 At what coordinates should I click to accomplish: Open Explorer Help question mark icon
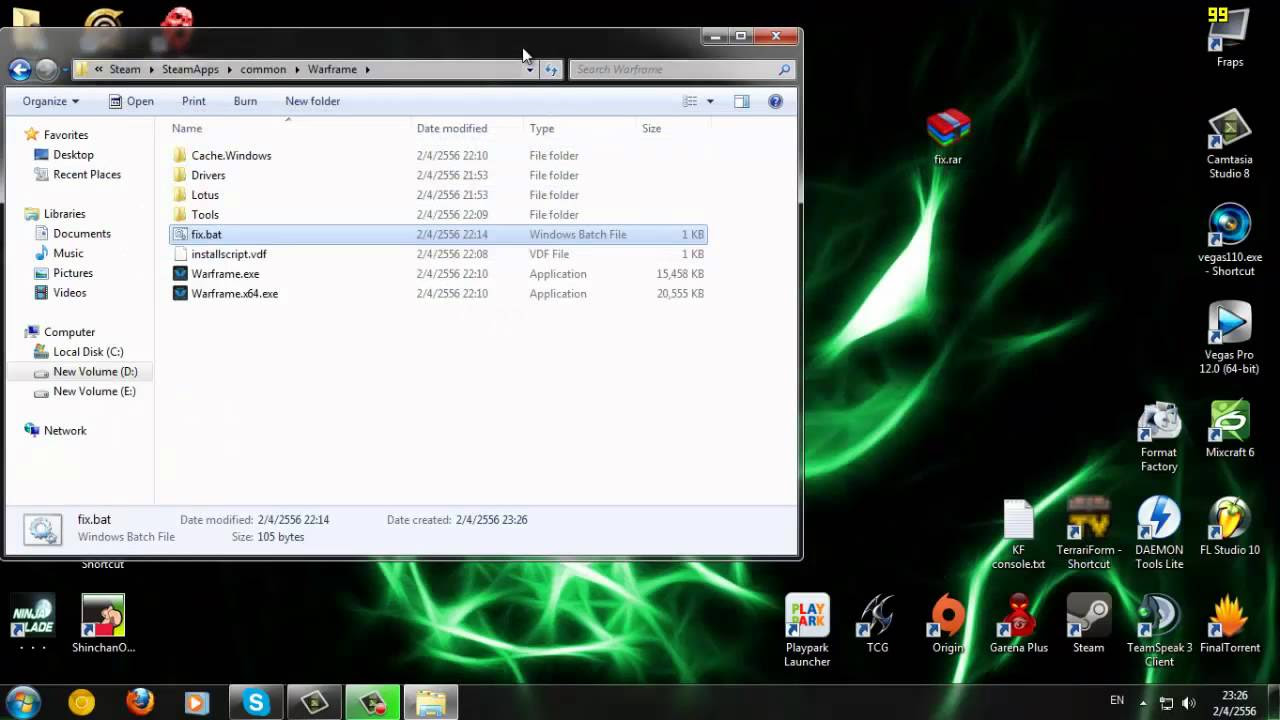pyautogui.click(x=775, y=101)
